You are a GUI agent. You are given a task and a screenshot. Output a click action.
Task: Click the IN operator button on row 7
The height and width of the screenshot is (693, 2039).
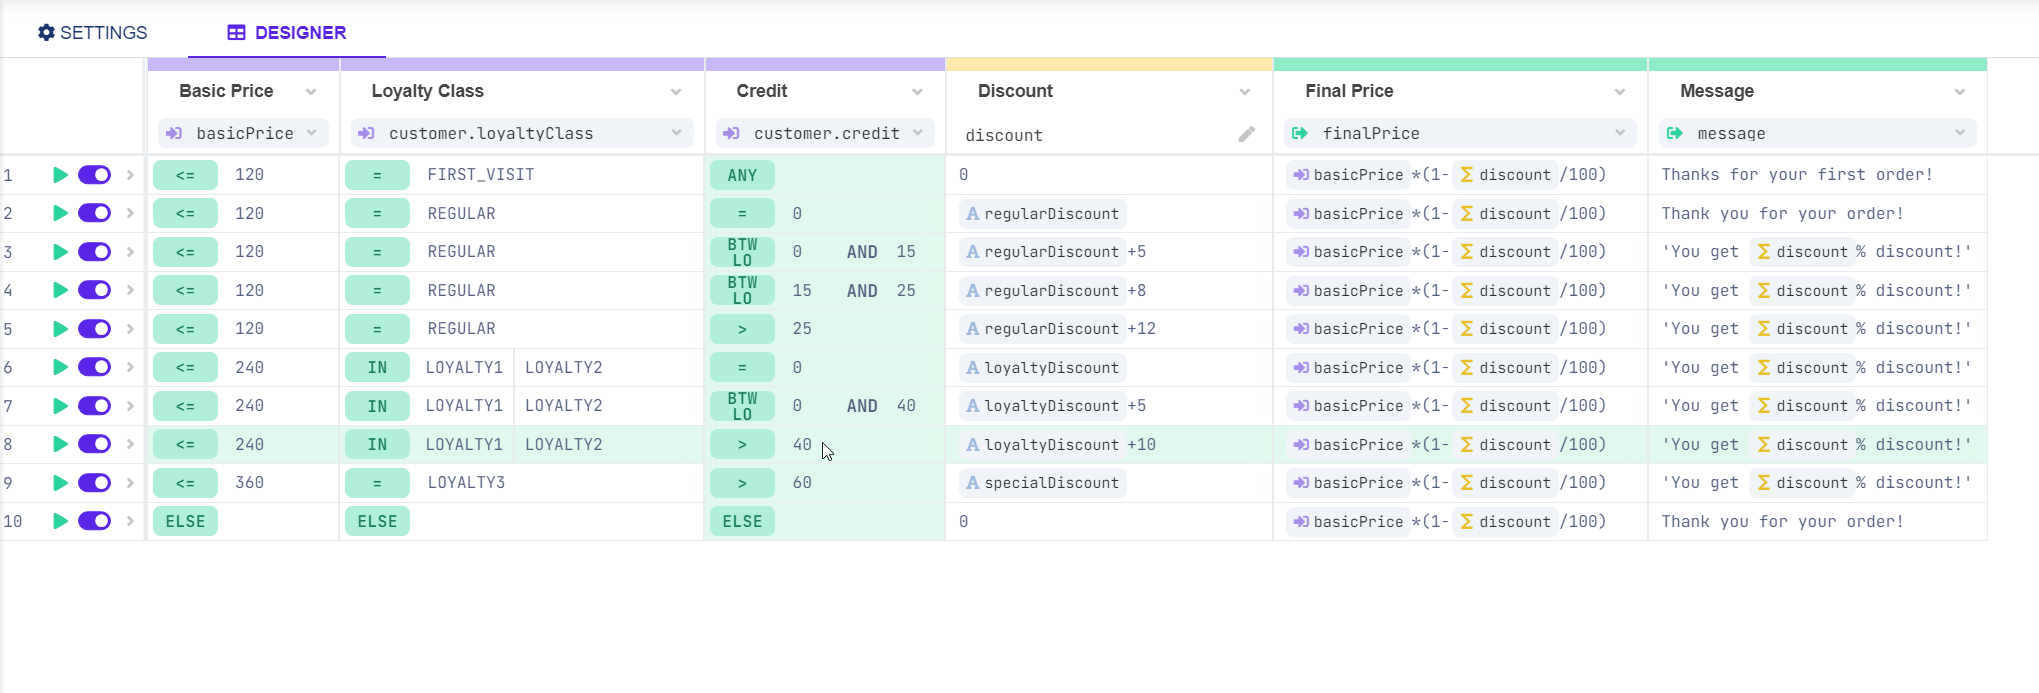coord(377,406)
